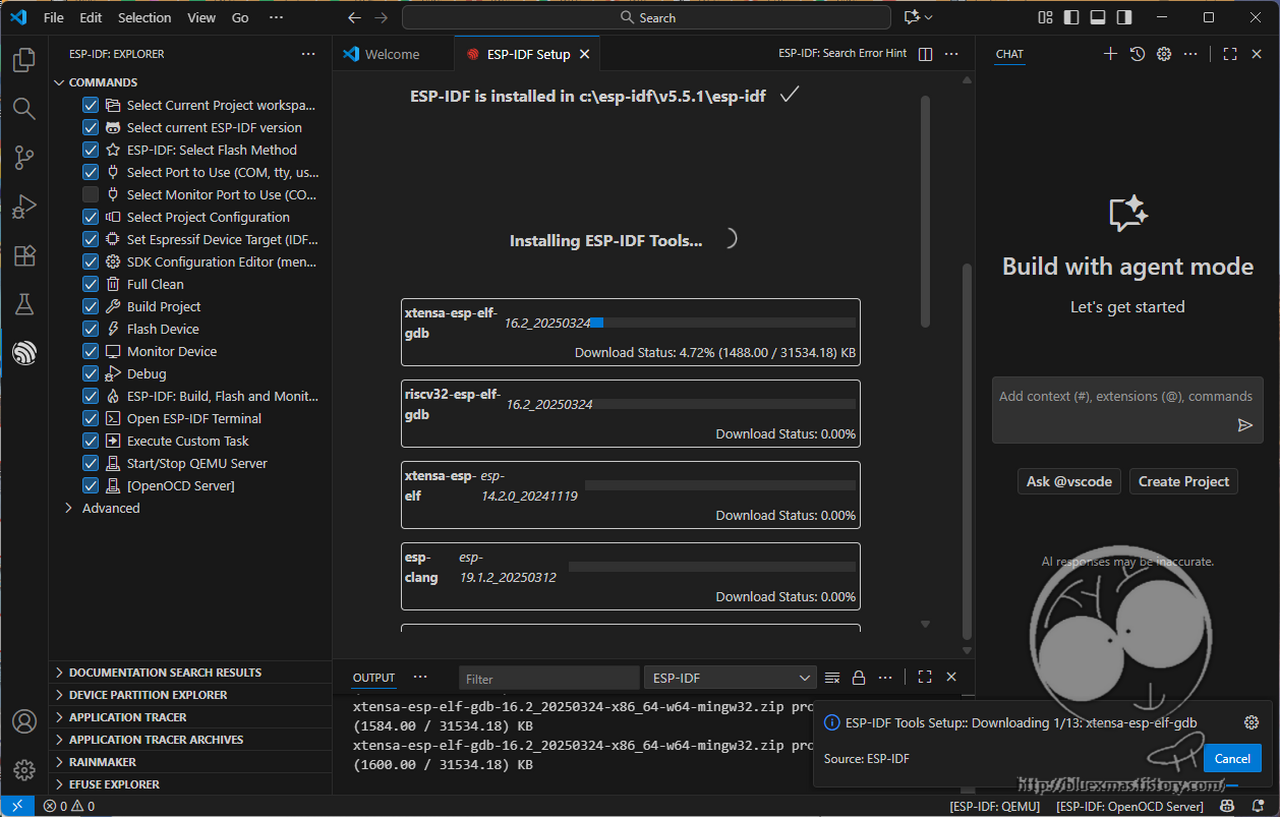The height and width of the screenshot is (817, 1280).
Task: Toggle panel layout icon
Action: coord(1098,17)
